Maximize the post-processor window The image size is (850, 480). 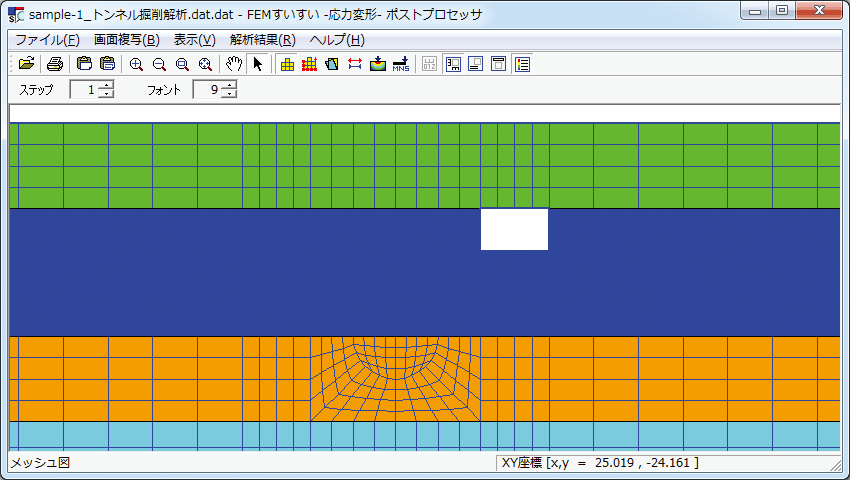point(782,10)
